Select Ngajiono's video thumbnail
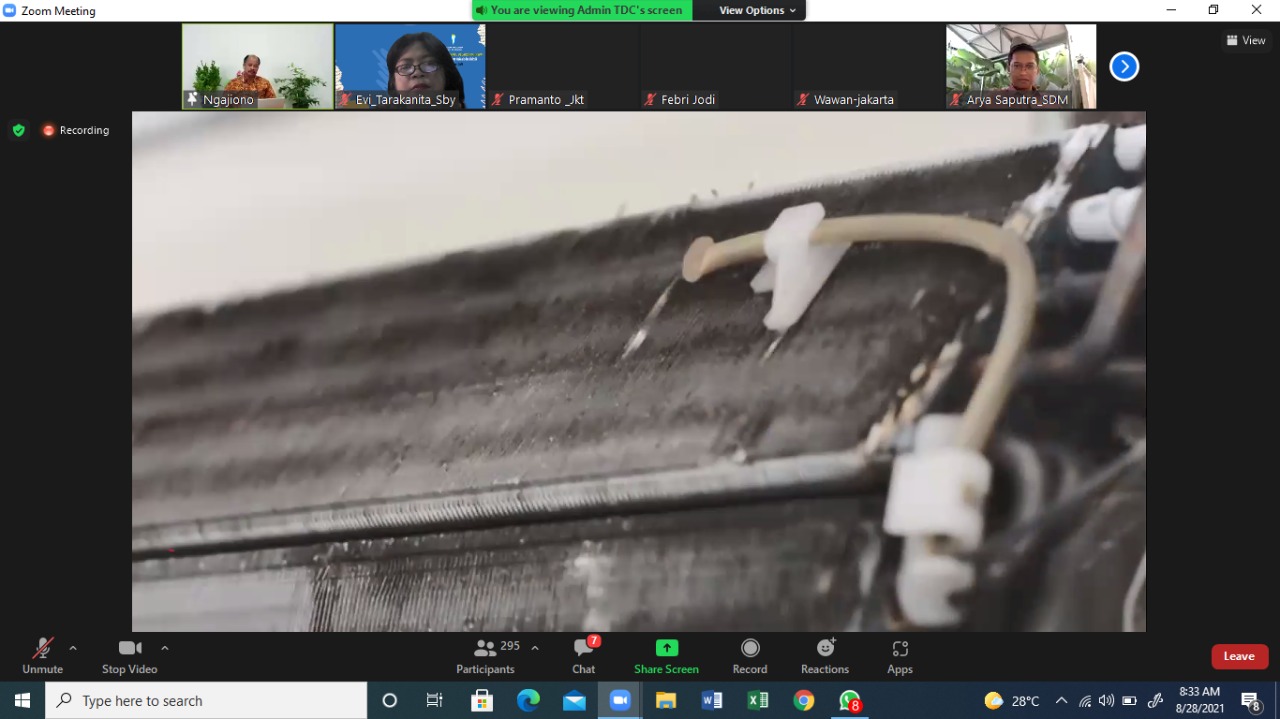Viewport: 1280px width, 719px height. [258, 66]
